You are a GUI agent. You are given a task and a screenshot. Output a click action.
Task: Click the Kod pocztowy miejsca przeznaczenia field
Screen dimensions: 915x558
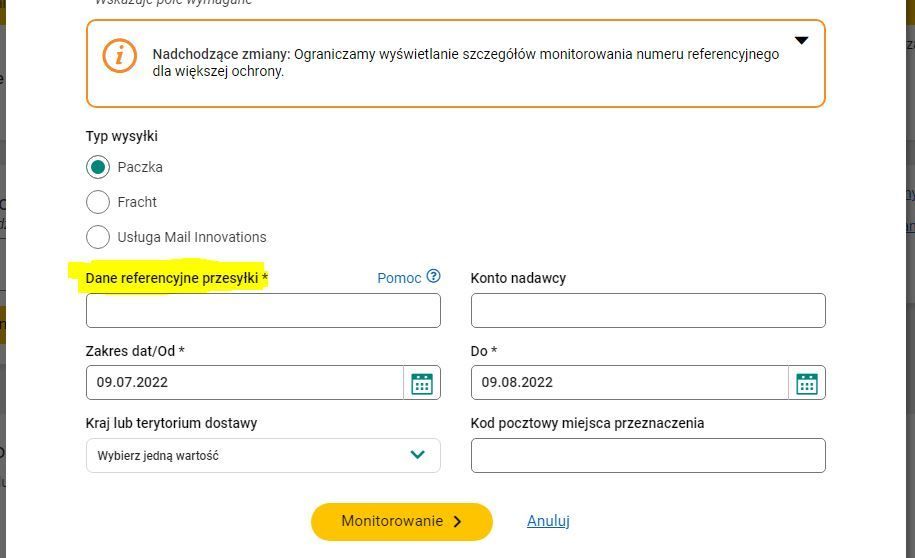tap(648, 455)
